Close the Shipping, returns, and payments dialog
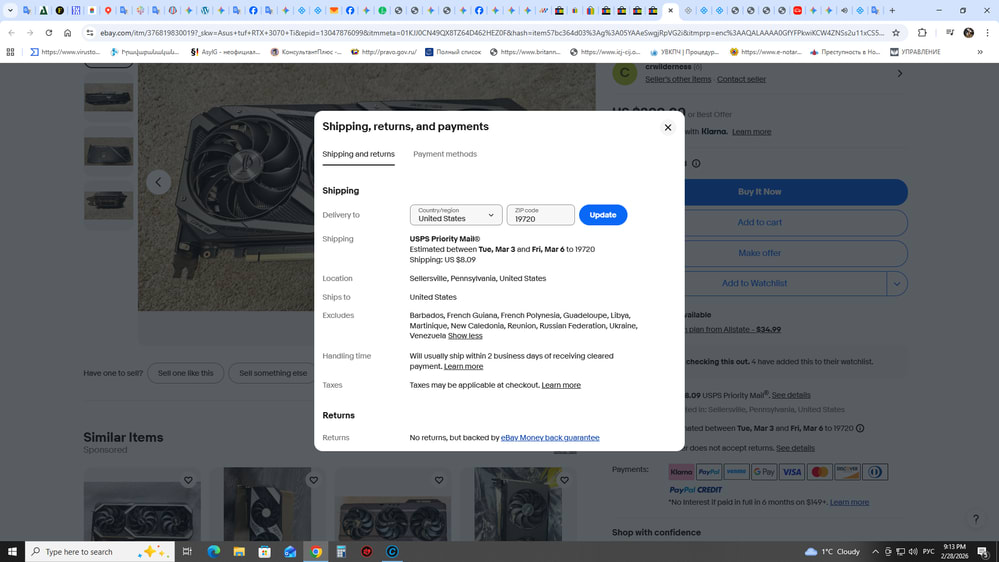This screenshot has height=562, width=999. point(668,127)
